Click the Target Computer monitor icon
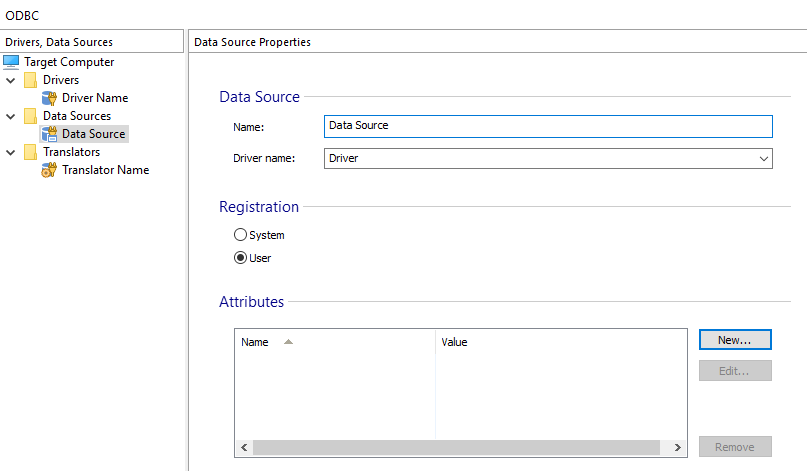807x471 pixels. (x=11, y=62)
